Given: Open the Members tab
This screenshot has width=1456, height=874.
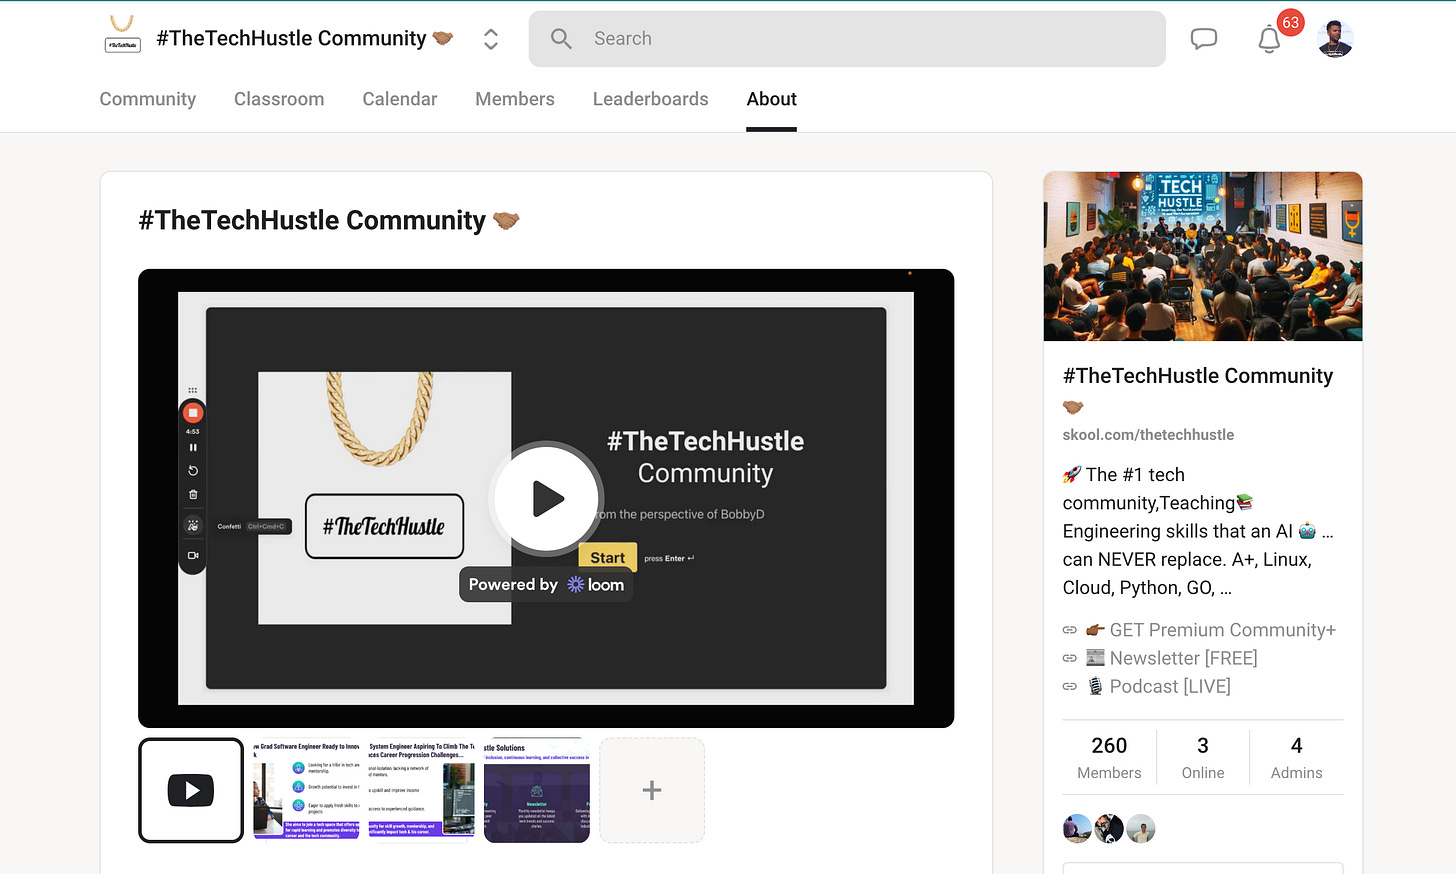Looking at the screenshot, I should pos(515,99).
